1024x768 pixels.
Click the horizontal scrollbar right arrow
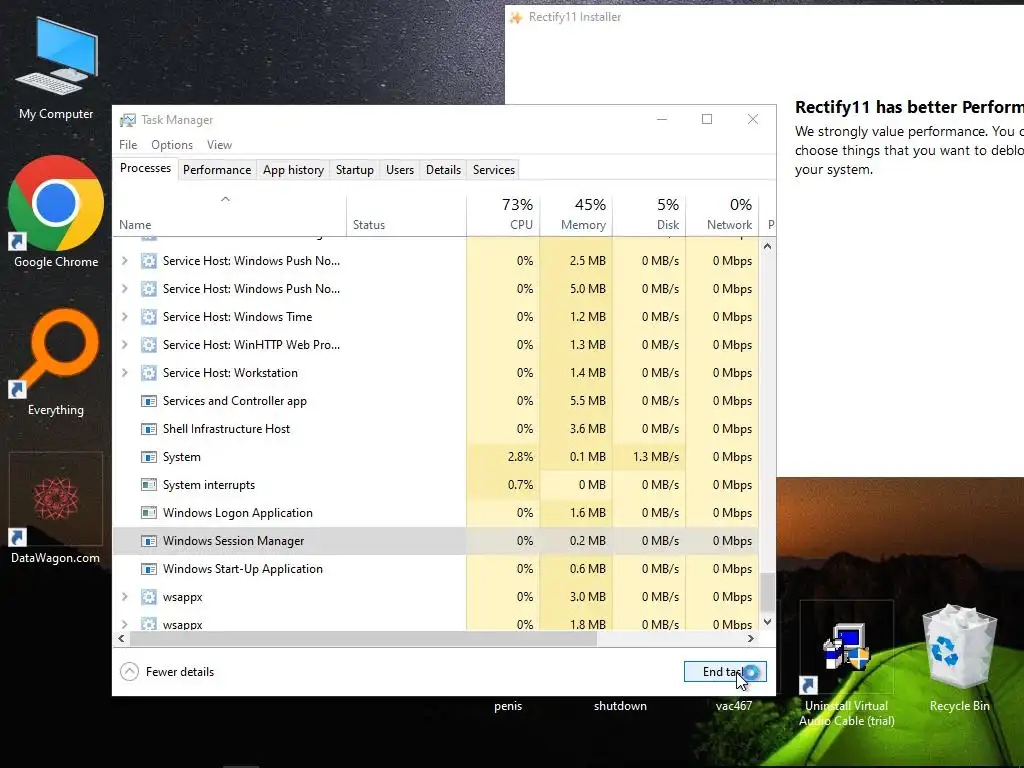(751, 639)
